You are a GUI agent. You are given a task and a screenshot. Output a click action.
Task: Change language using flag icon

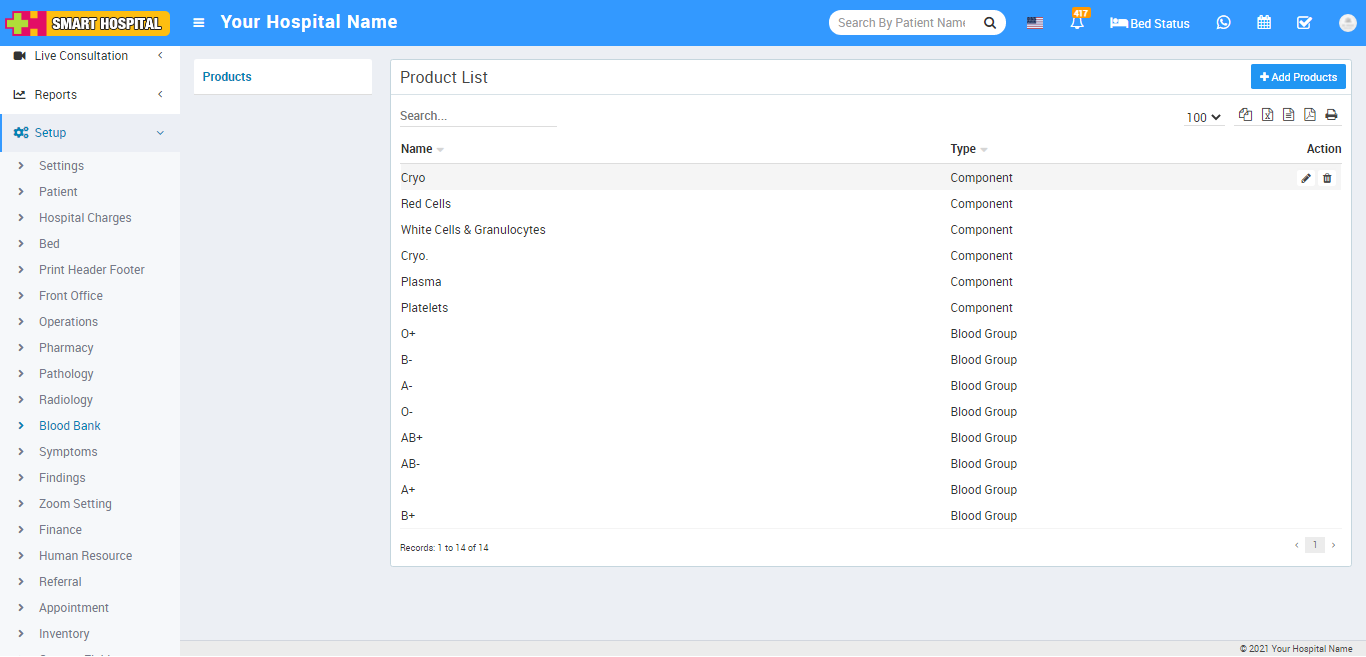tap(1035, 23)
